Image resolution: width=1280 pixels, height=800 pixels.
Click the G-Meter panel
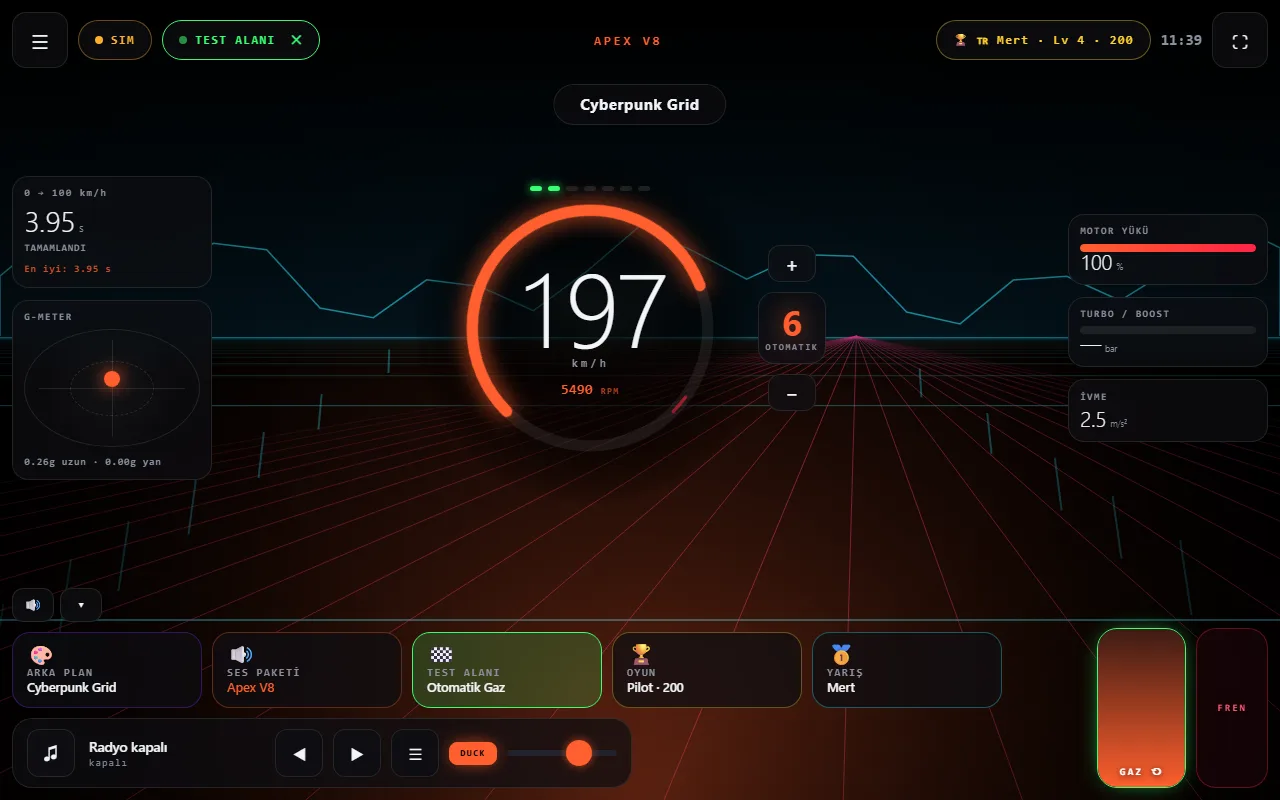pyautogui.click(x=112, y=390)
